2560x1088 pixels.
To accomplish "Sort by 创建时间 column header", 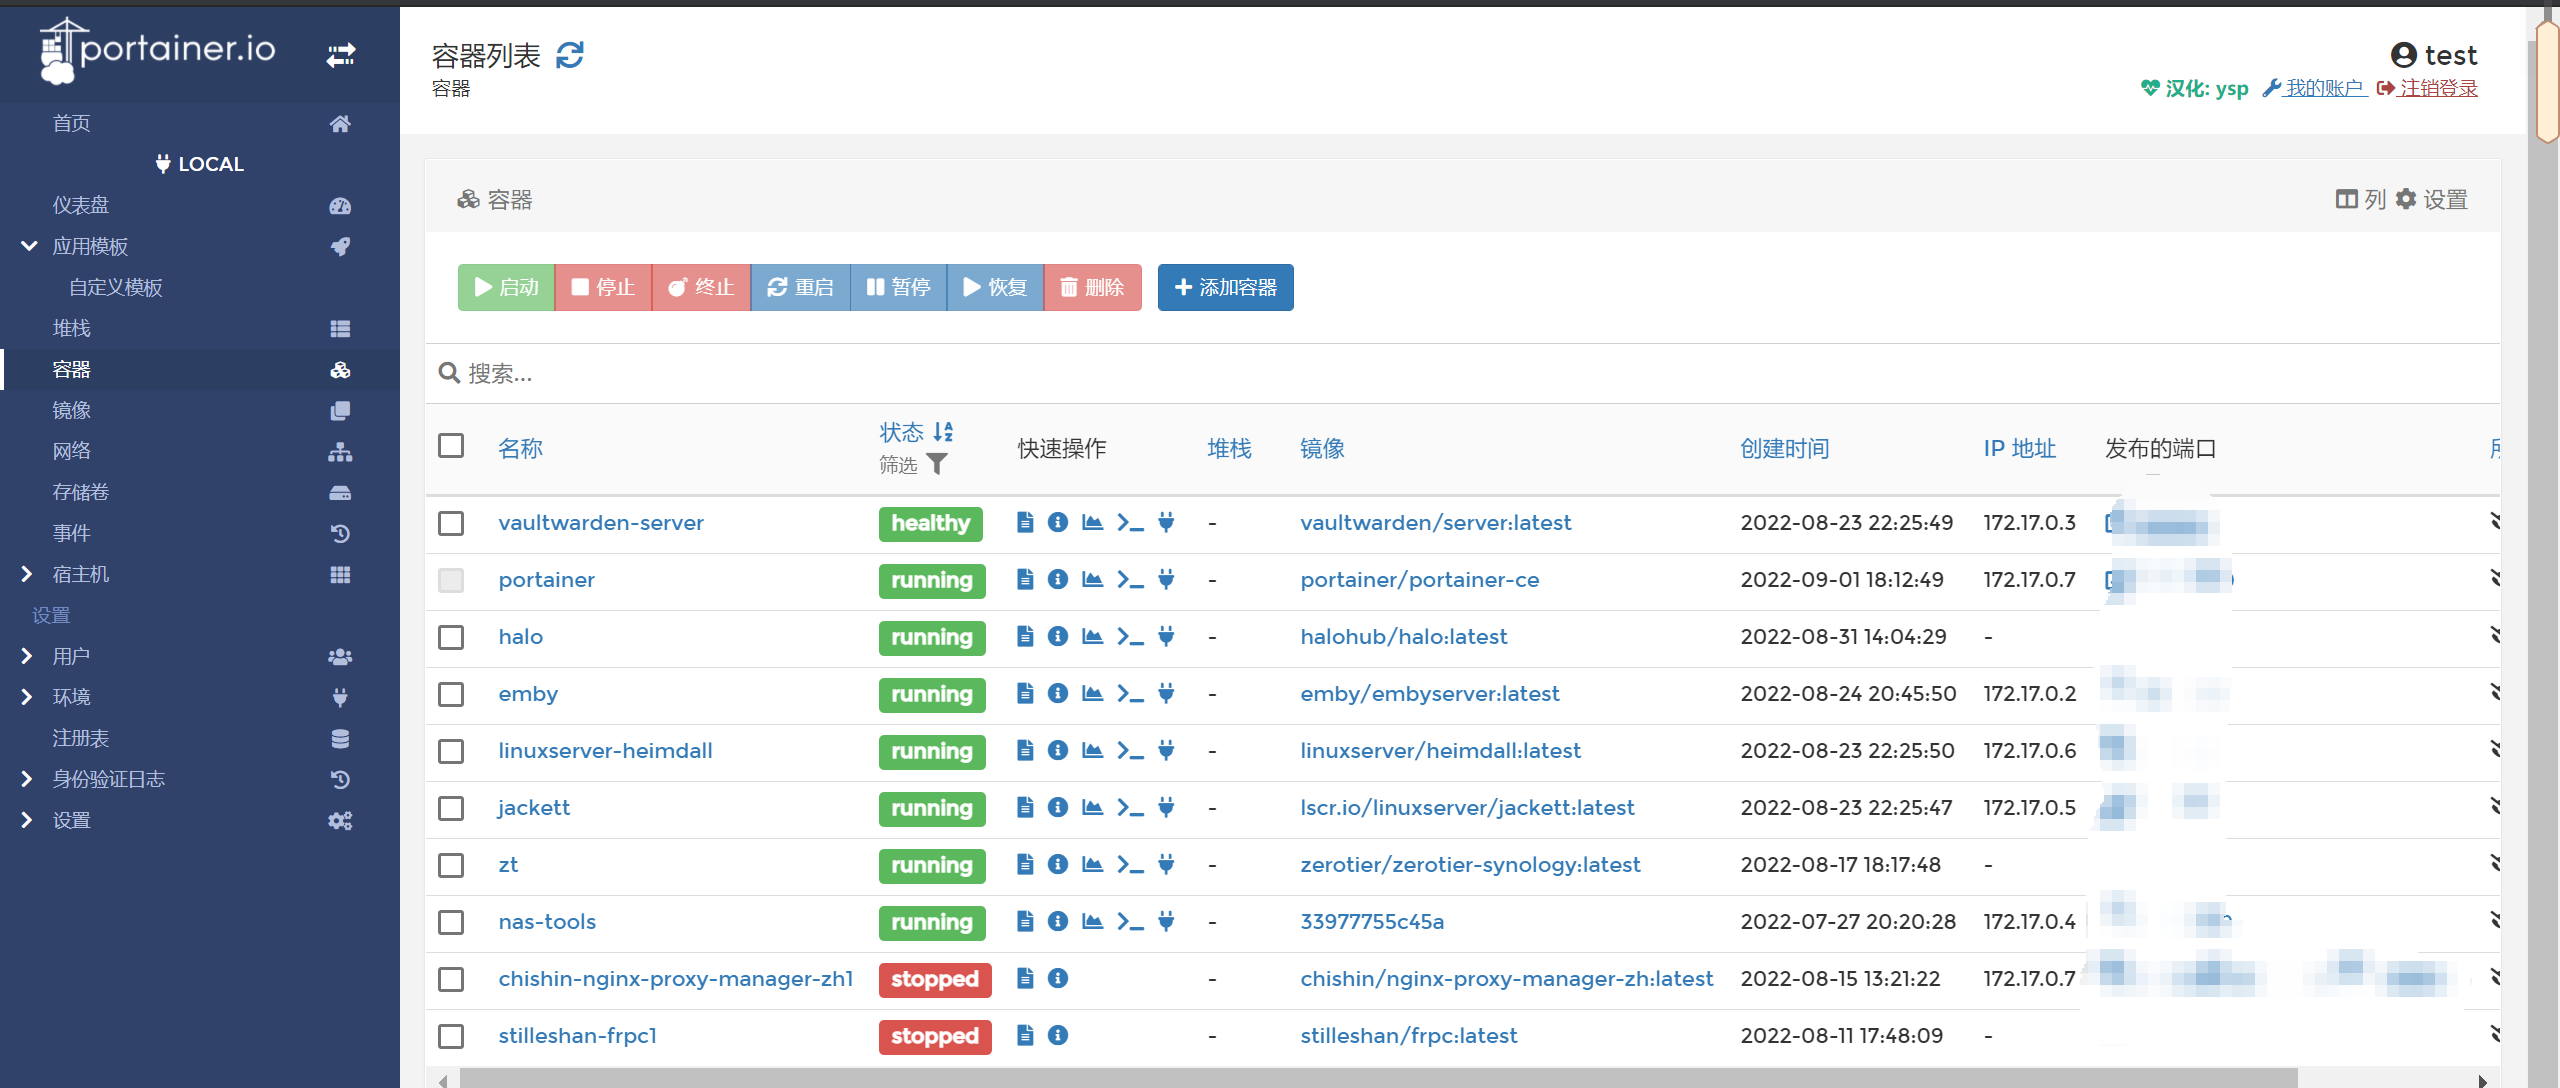I will [x=1784, y=448].
